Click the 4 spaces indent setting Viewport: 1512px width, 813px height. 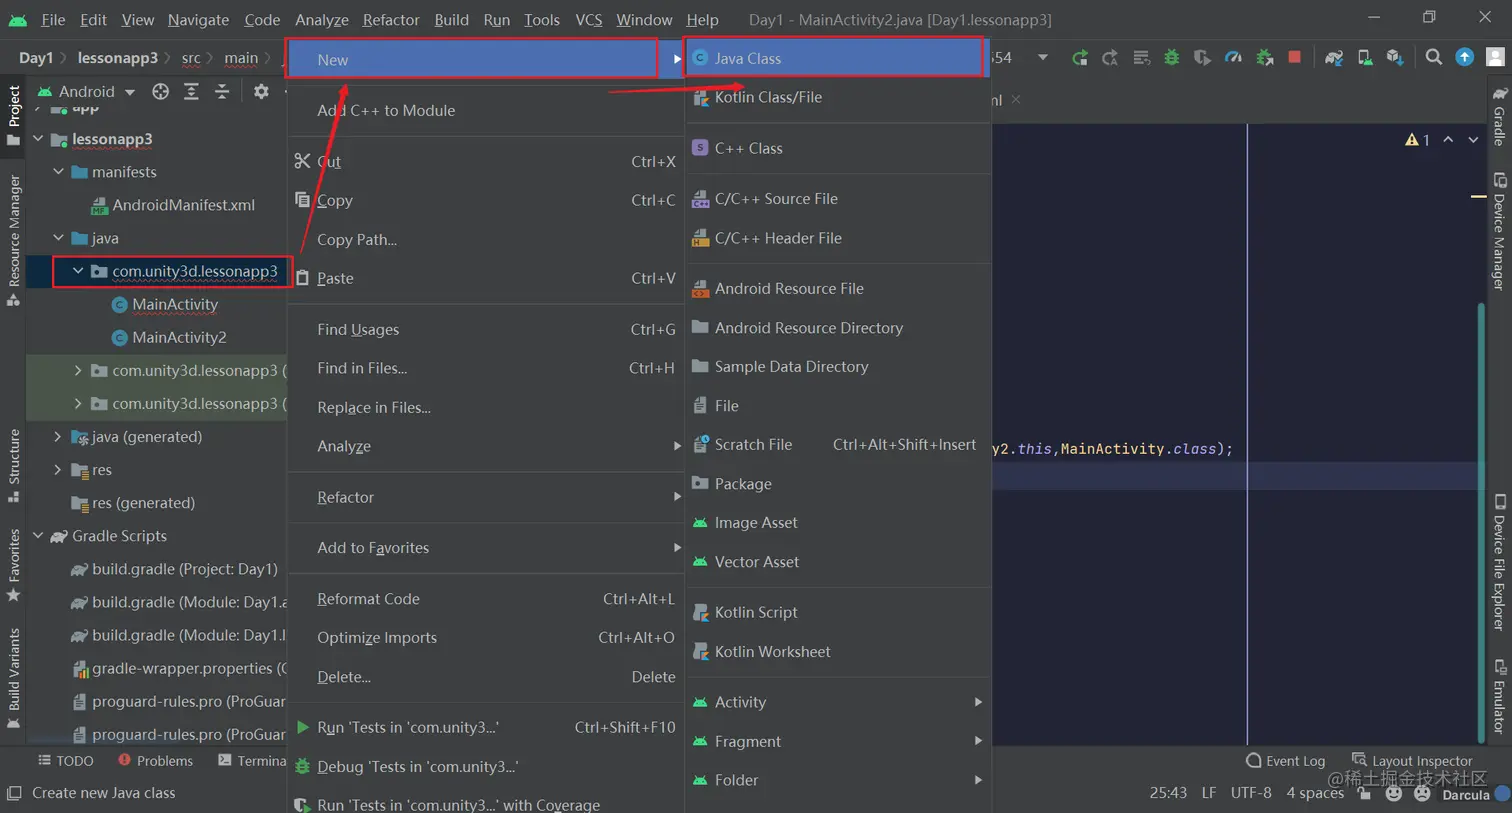point(1315,793)
